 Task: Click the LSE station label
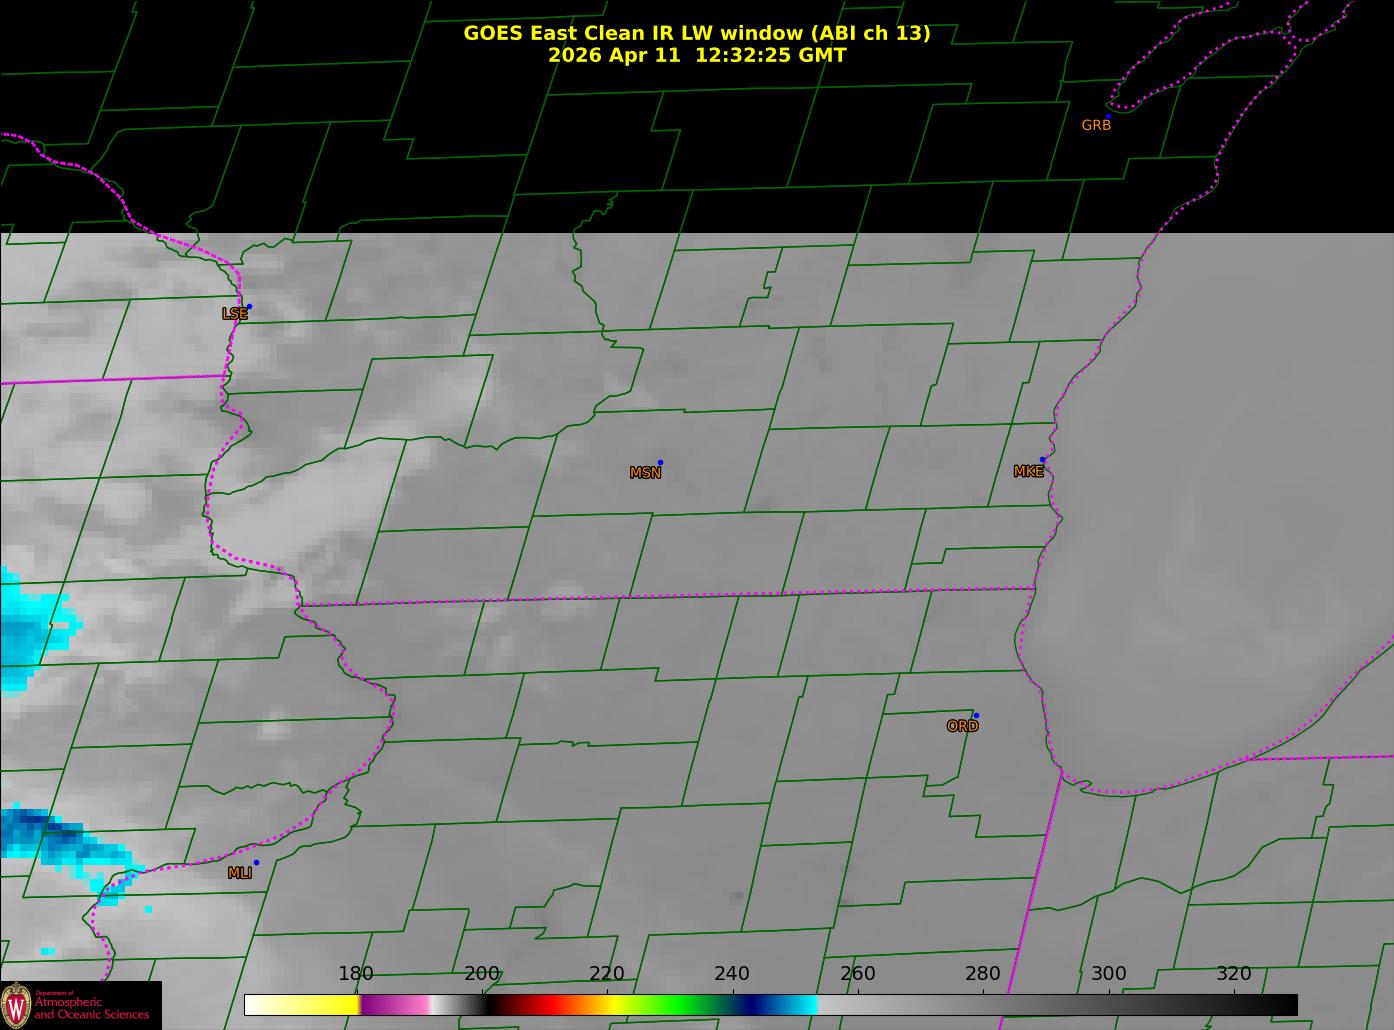[234, 314]
